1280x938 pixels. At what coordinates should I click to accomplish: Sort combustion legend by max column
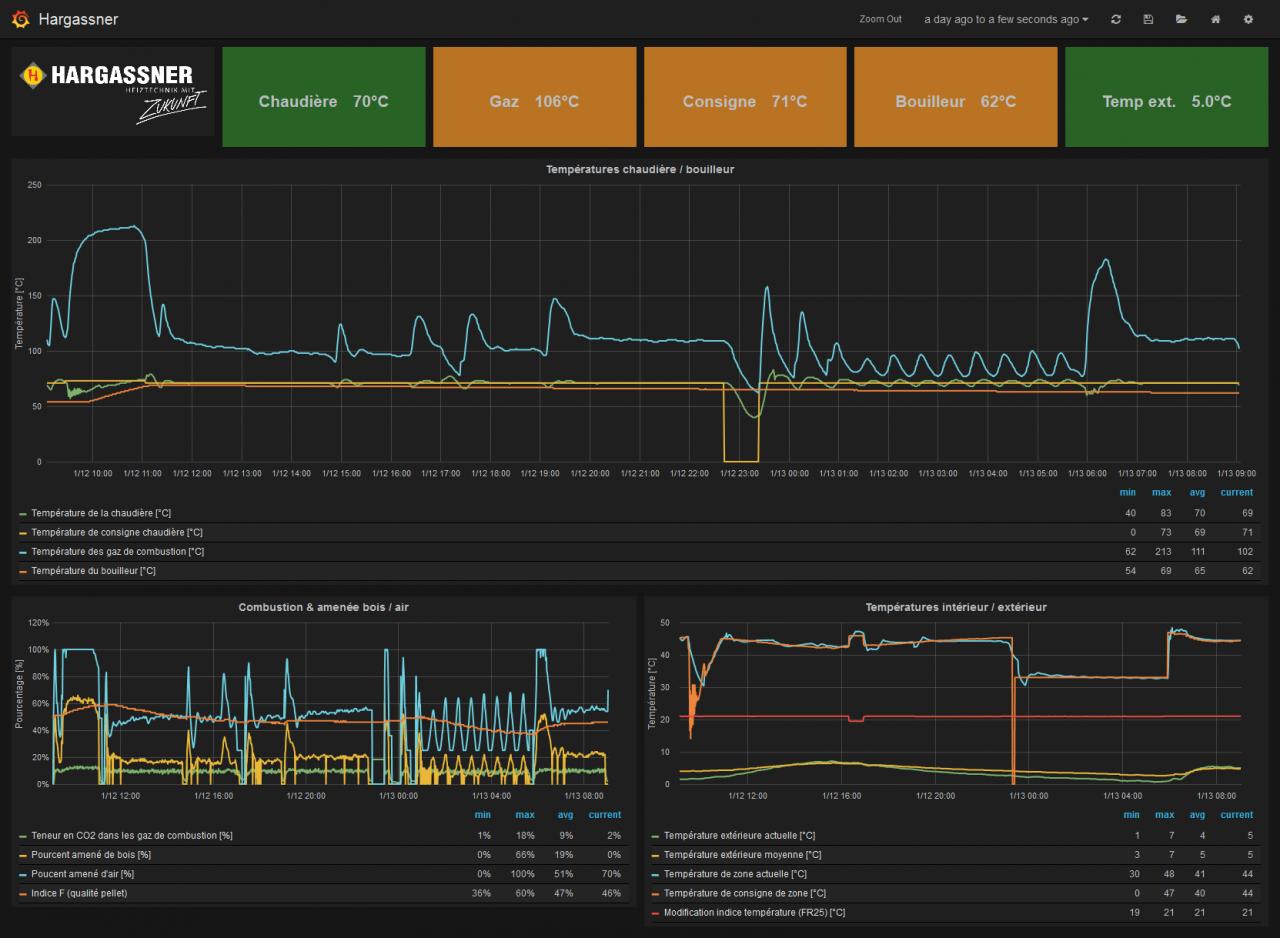[525, 815]
